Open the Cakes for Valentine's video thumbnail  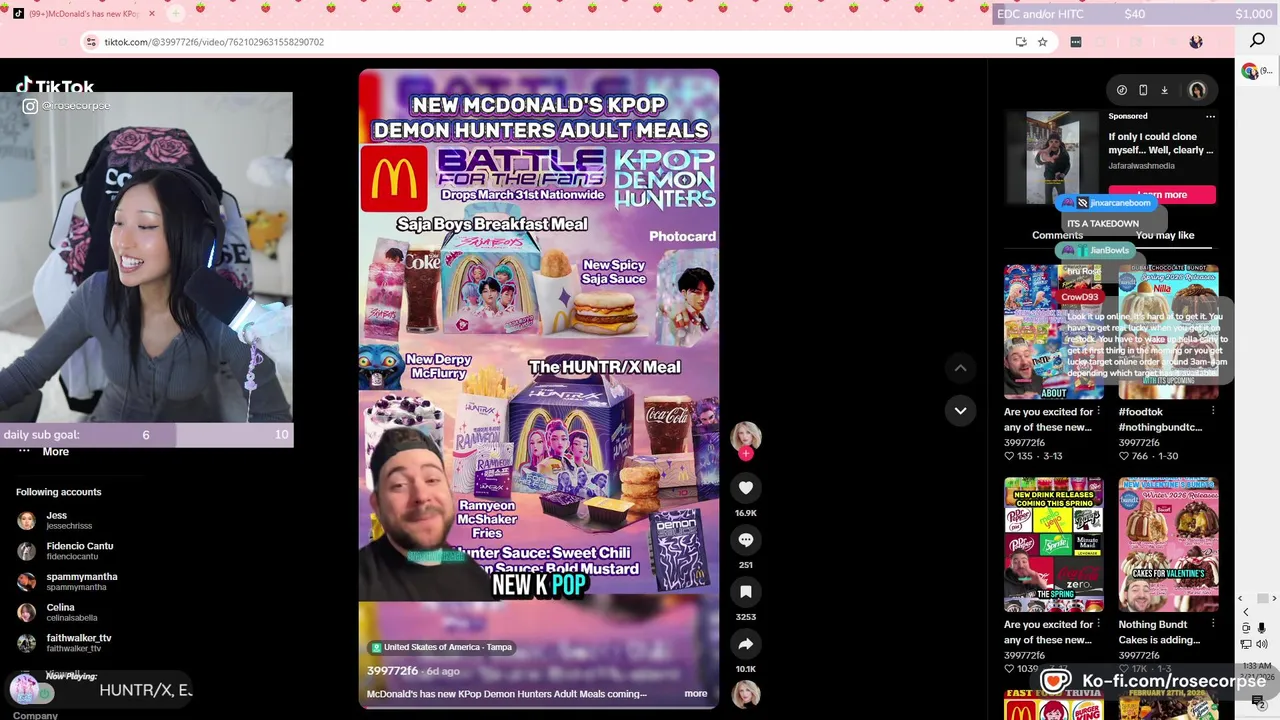[1168, 545]
